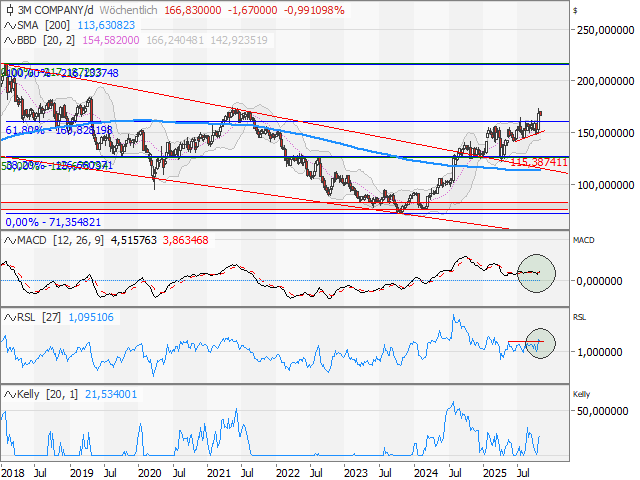Click the RSL [27] label
The height and width of the screenshot is (480, 640).
(39, 318)
